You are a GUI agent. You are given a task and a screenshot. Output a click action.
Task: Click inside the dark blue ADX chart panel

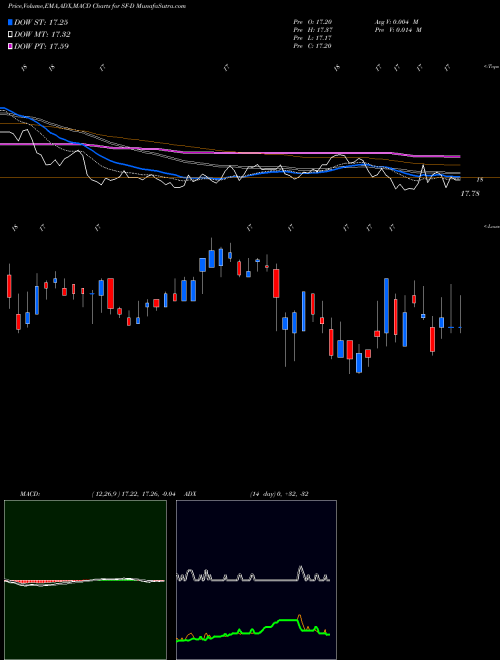click(256, 580)
